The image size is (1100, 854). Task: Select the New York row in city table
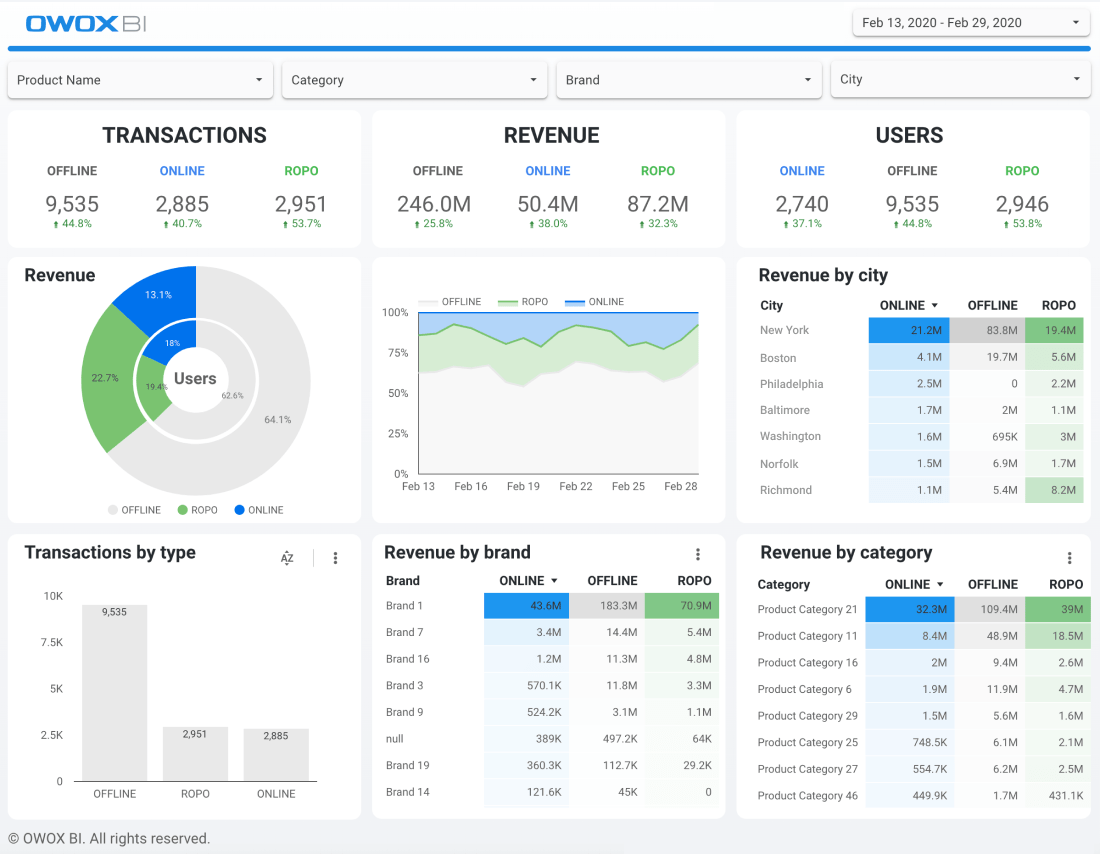coord(921,331)
